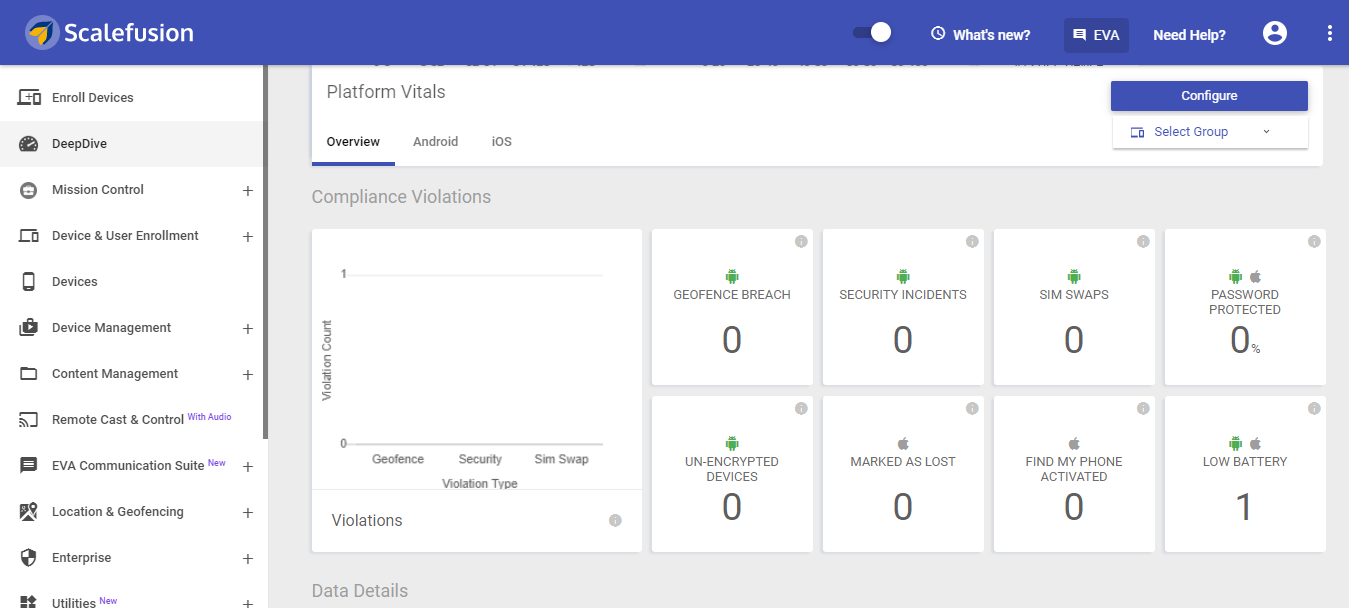Open the EVA chat panel
This screenshot has width=1349, height=608.
coord(1096,33)
